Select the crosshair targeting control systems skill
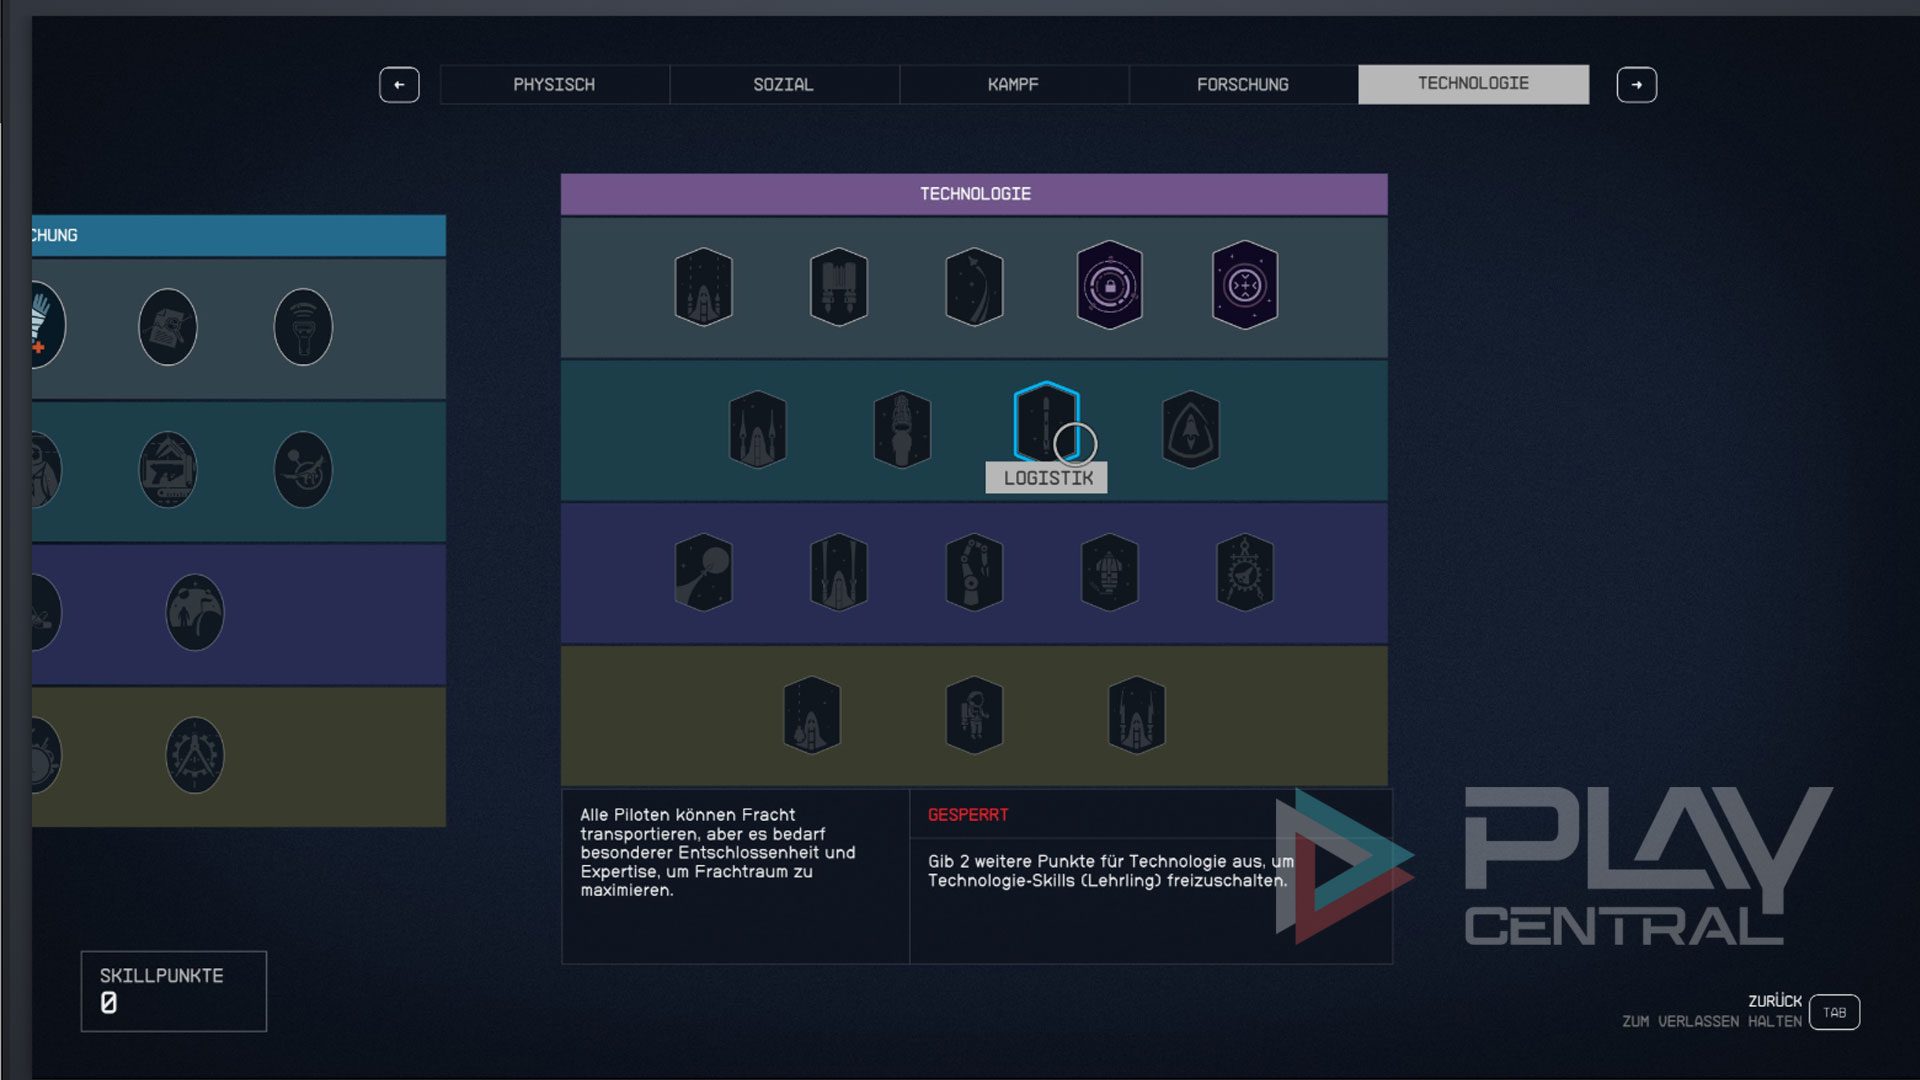The width and height of the screenshot is (1920, 1080). (x=1244, y=286)
